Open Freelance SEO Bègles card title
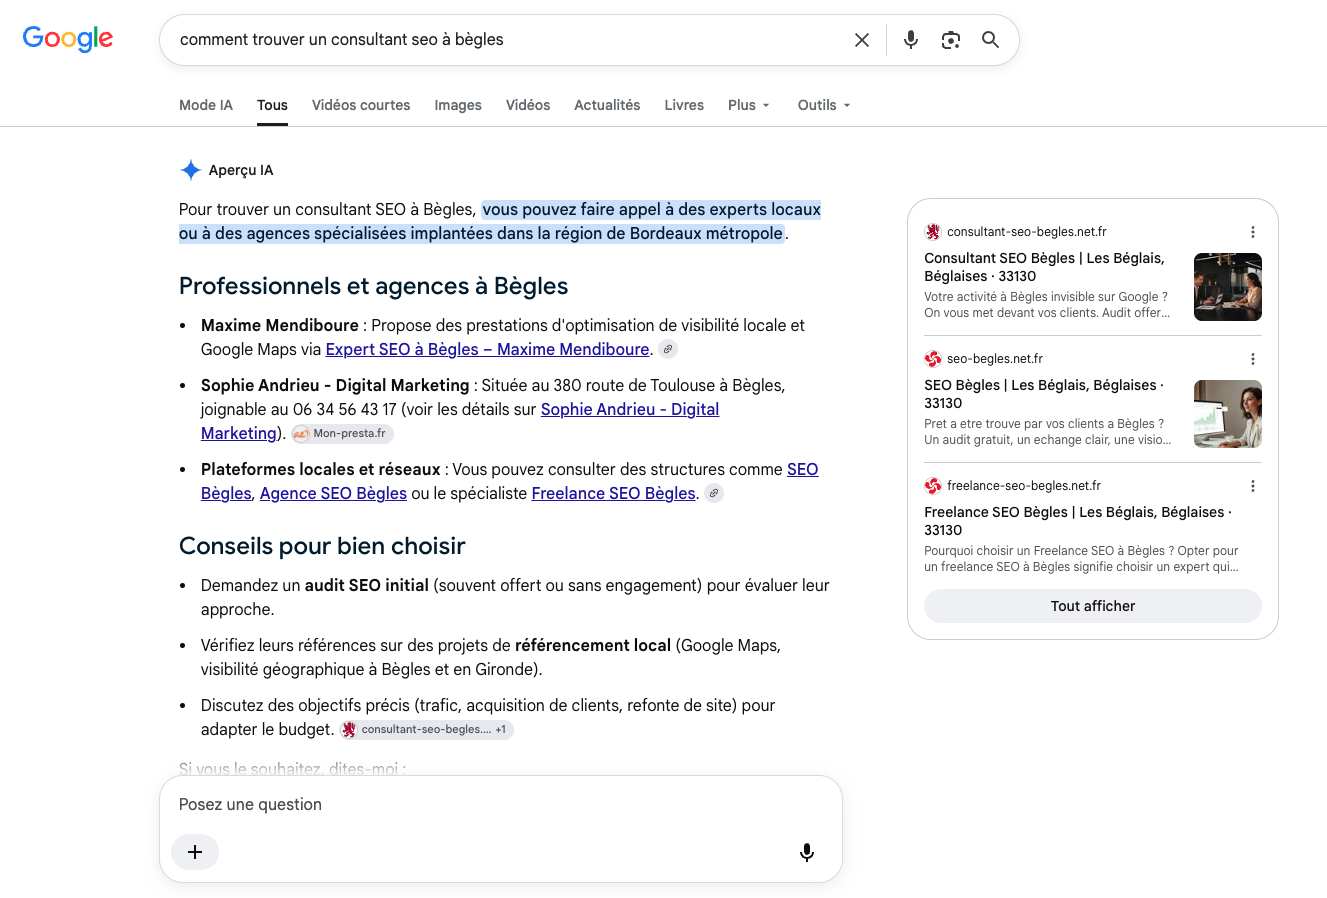The image size is (1327, 898). point(1078,521)
